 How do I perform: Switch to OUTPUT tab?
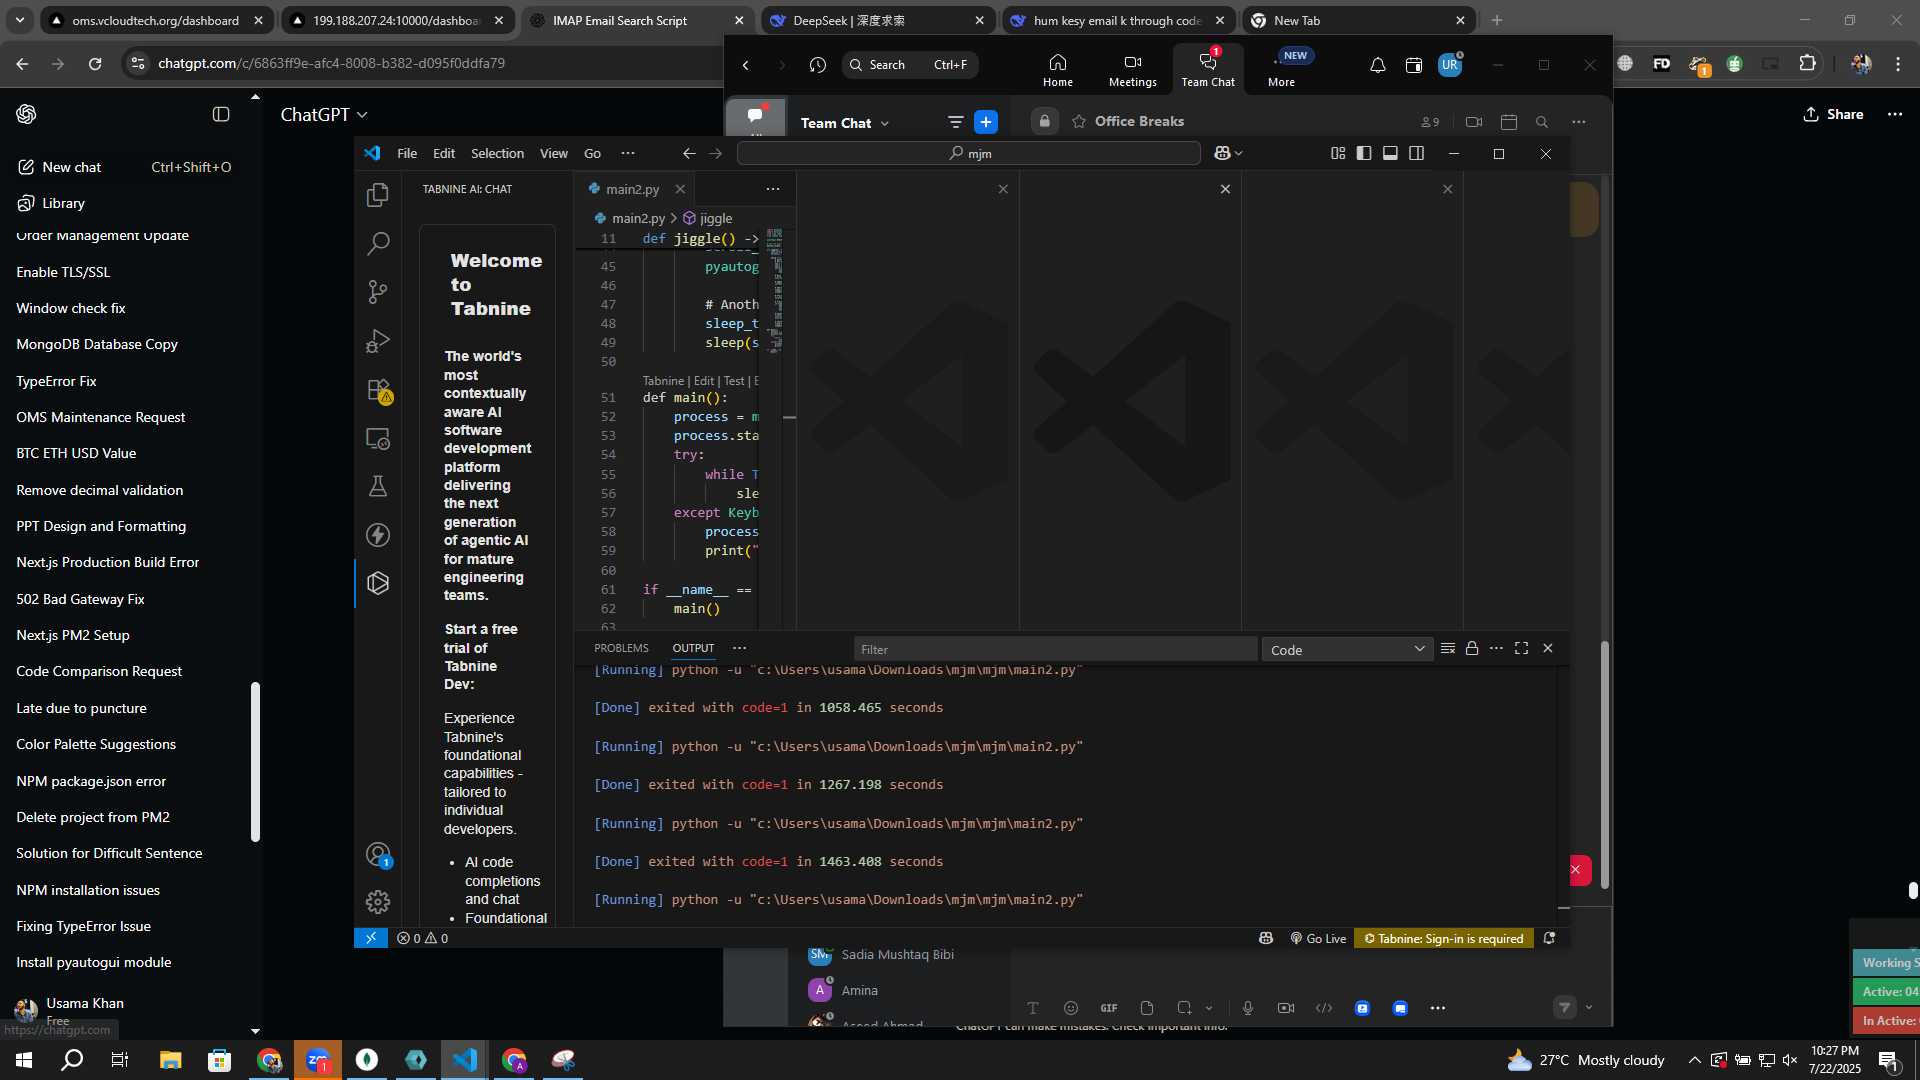[x=693, y=648]
